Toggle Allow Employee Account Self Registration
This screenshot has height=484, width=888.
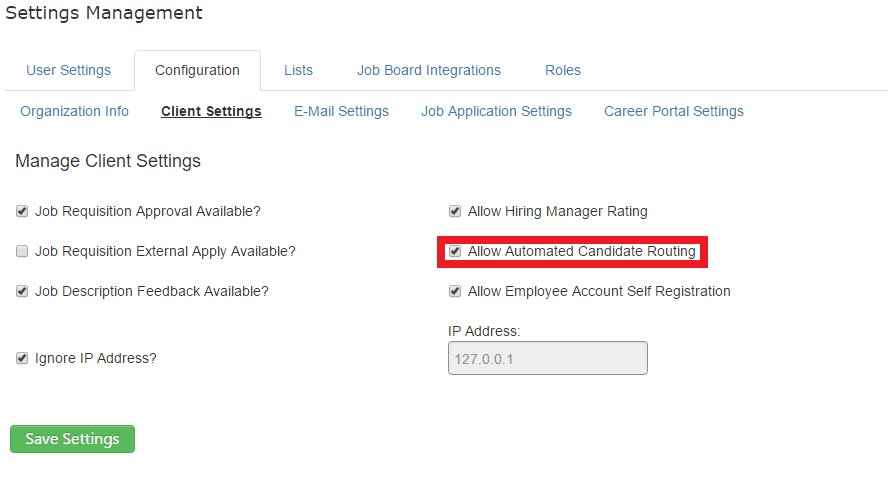[x=455, y=292]
